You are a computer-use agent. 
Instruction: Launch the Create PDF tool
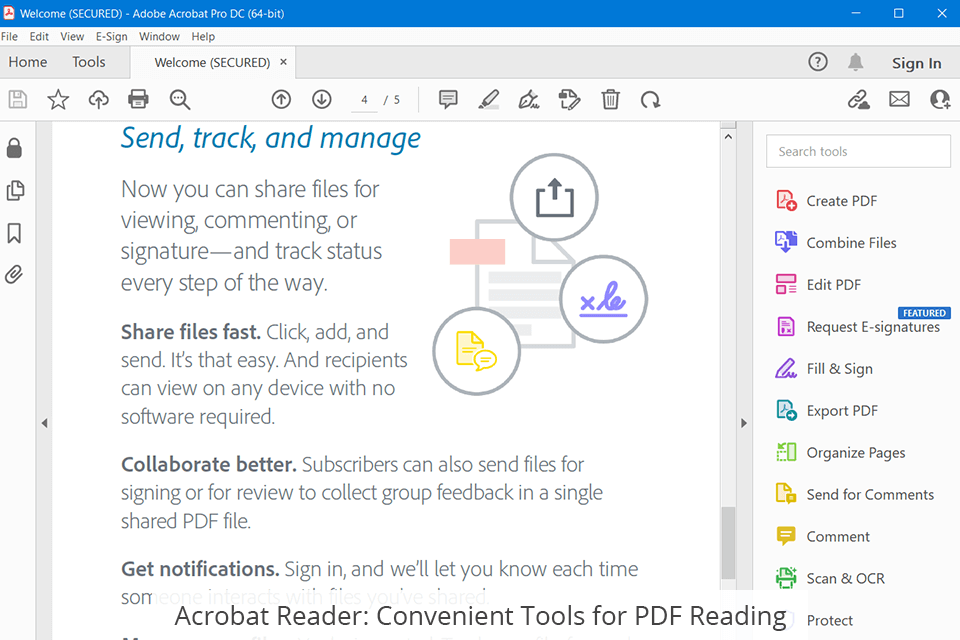click(x=827, y=201)
